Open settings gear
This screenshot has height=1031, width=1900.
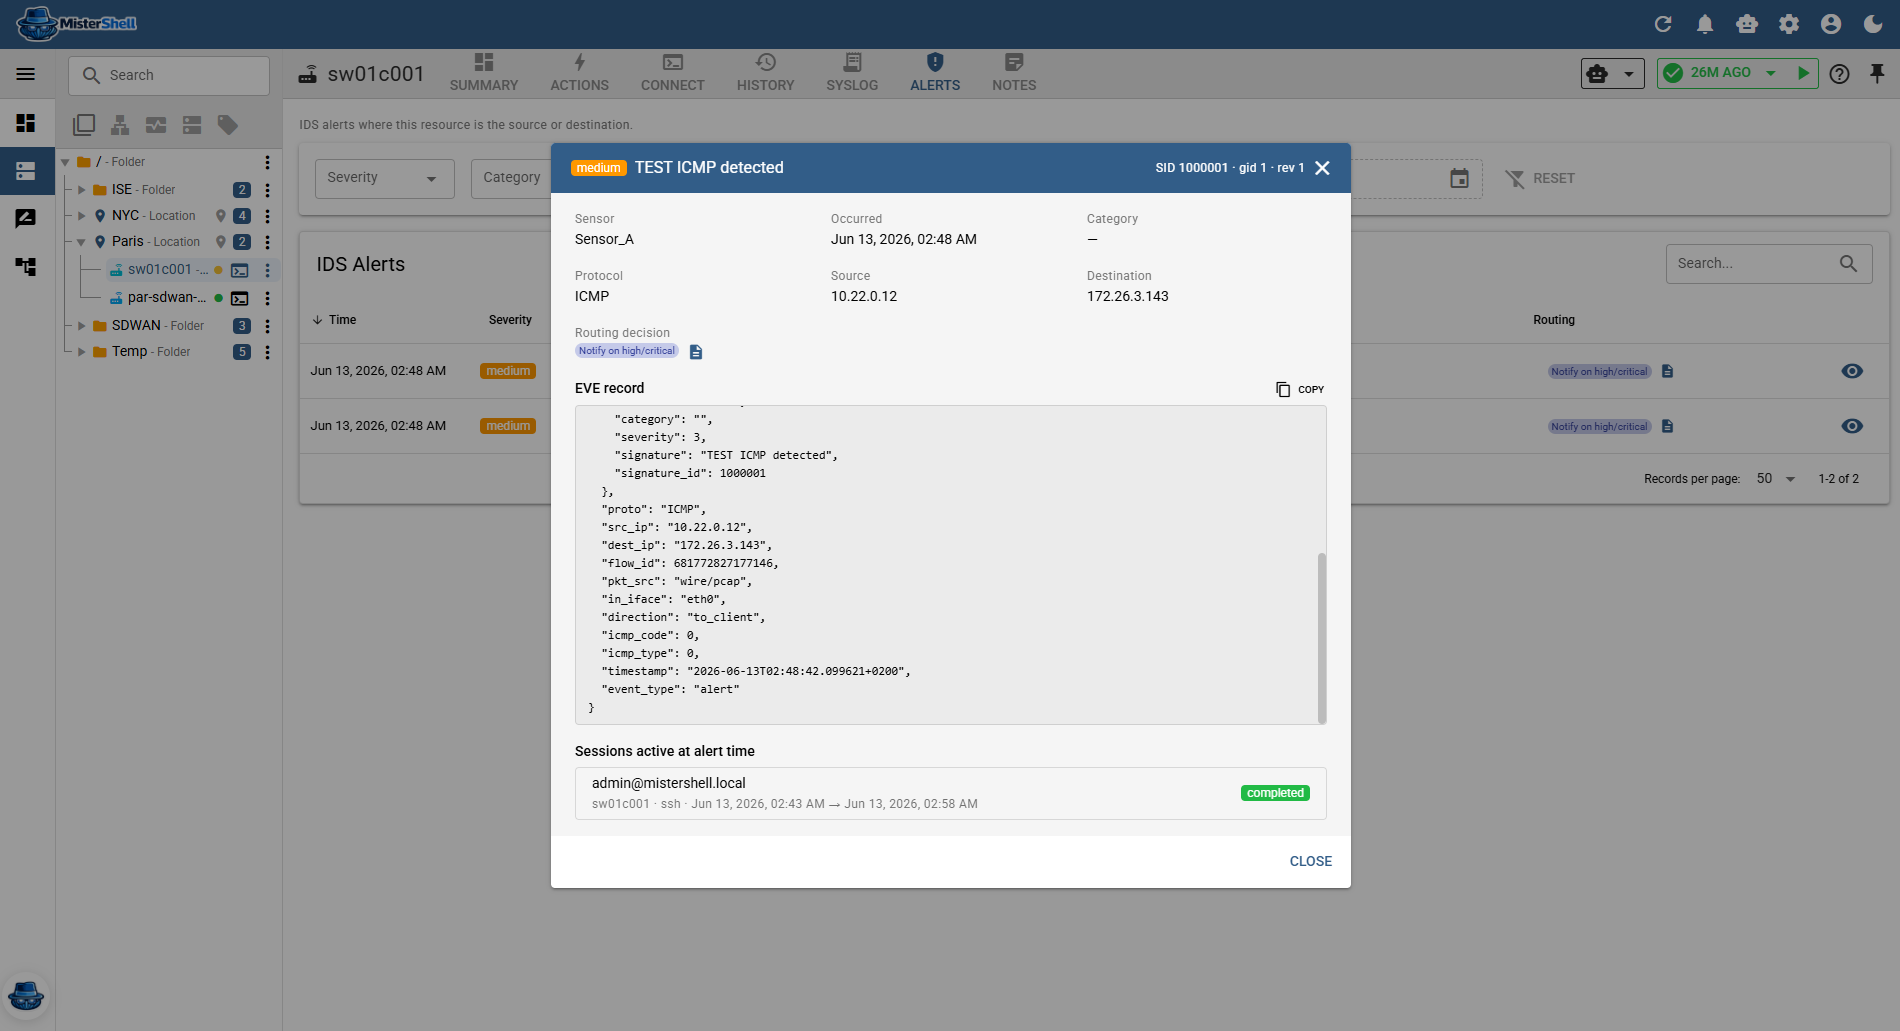[x=1789, y=24]
